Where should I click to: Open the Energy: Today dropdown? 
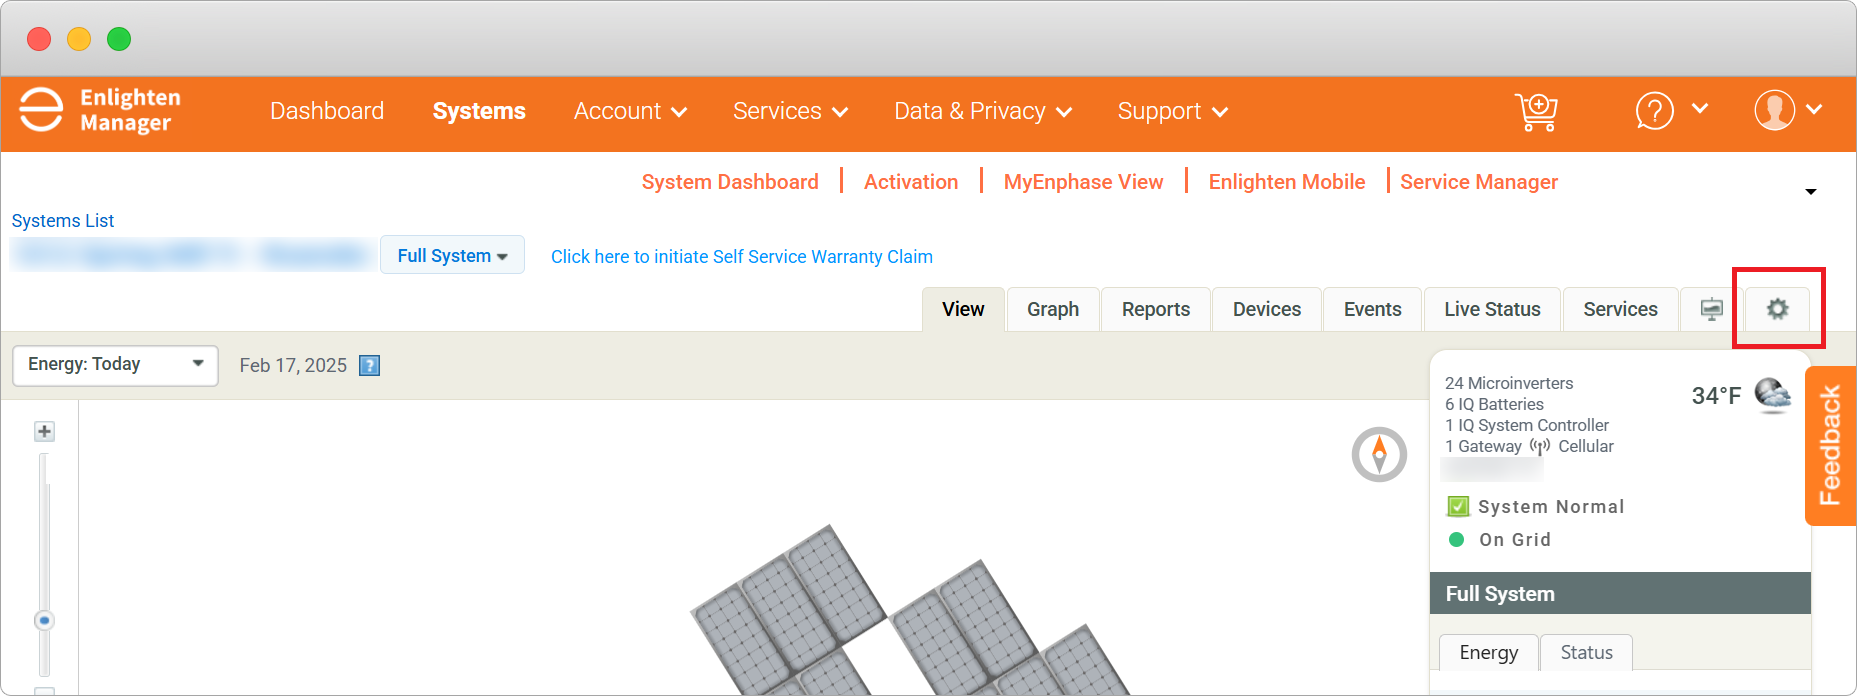115,364
